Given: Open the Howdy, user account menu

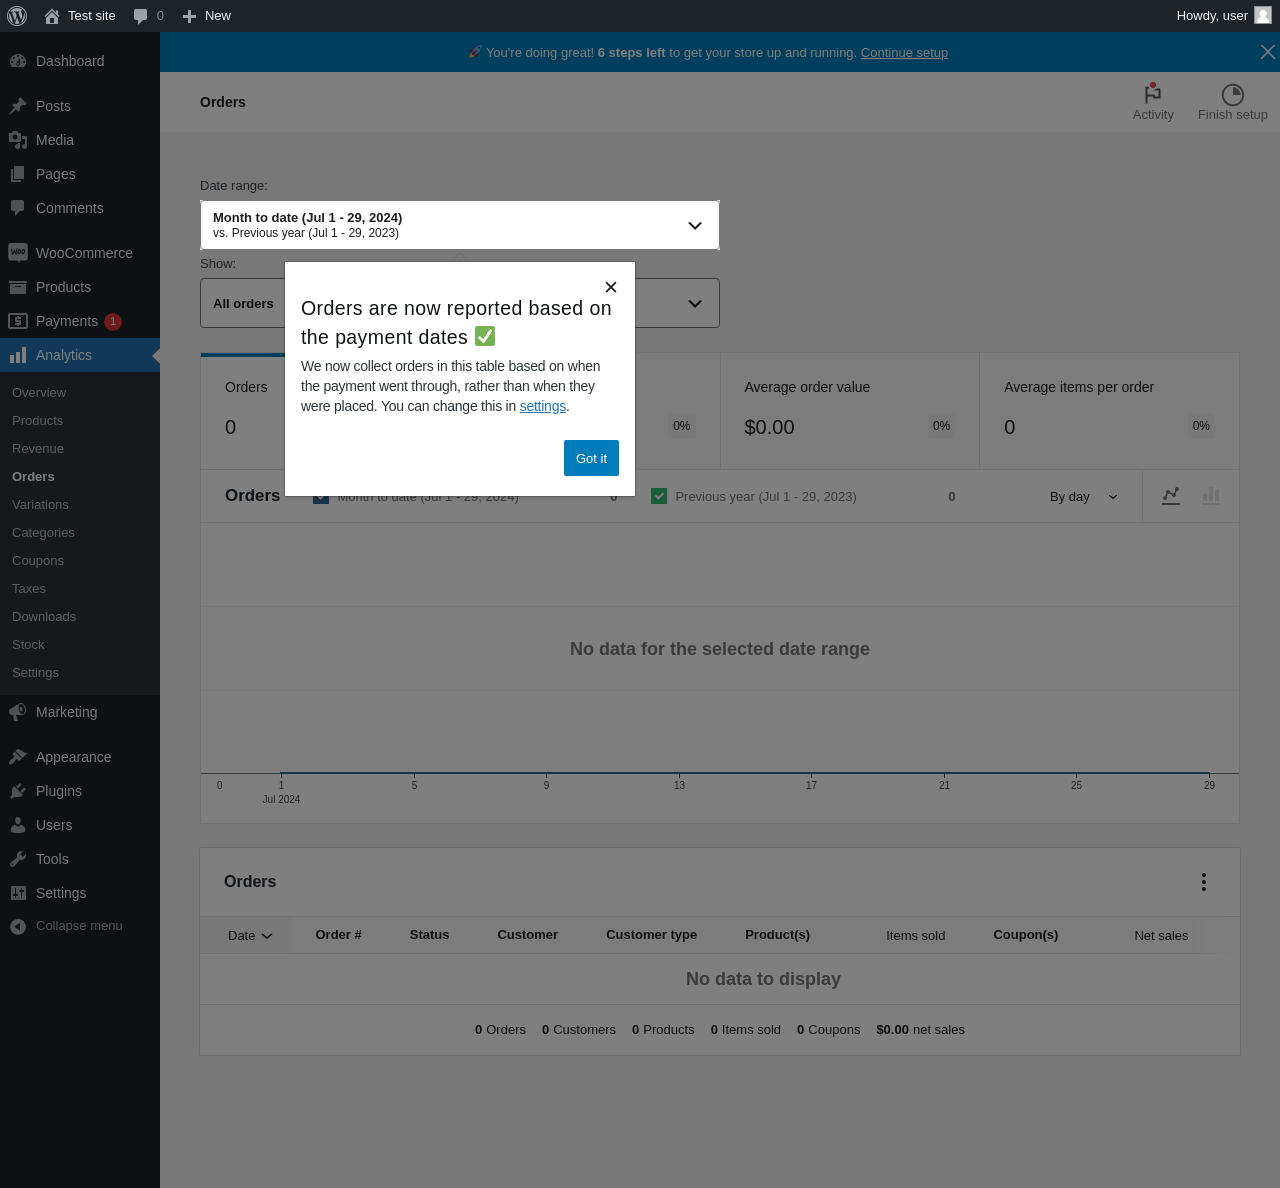Looking at the screenshot, I should pos(1224,16).
